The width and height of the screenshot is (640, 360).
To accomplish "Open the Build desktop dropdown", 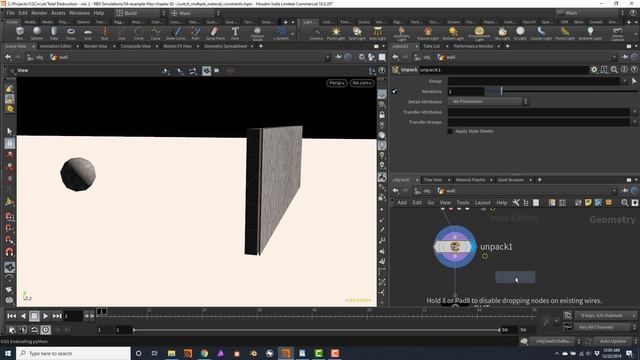I will tap(140, 13).
